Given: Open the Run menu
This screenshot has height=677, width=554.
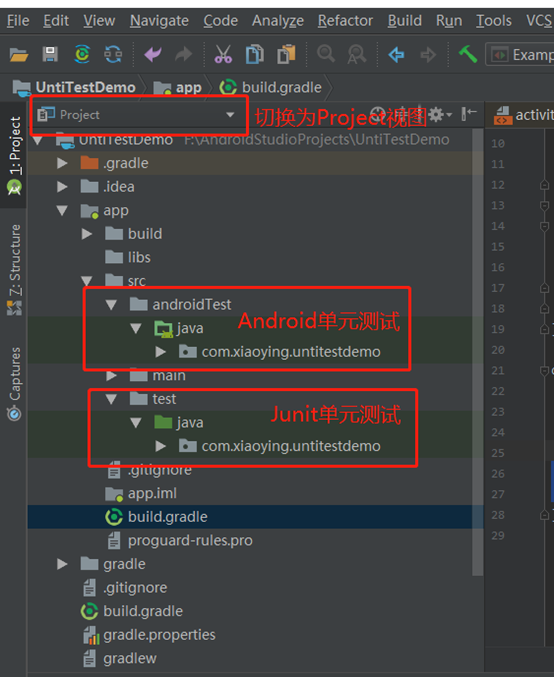Looking at the screenshot, I should (x=449, y=20).
